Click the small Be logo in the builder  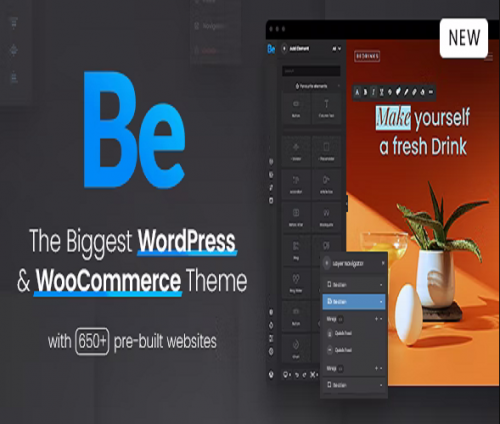271,49
